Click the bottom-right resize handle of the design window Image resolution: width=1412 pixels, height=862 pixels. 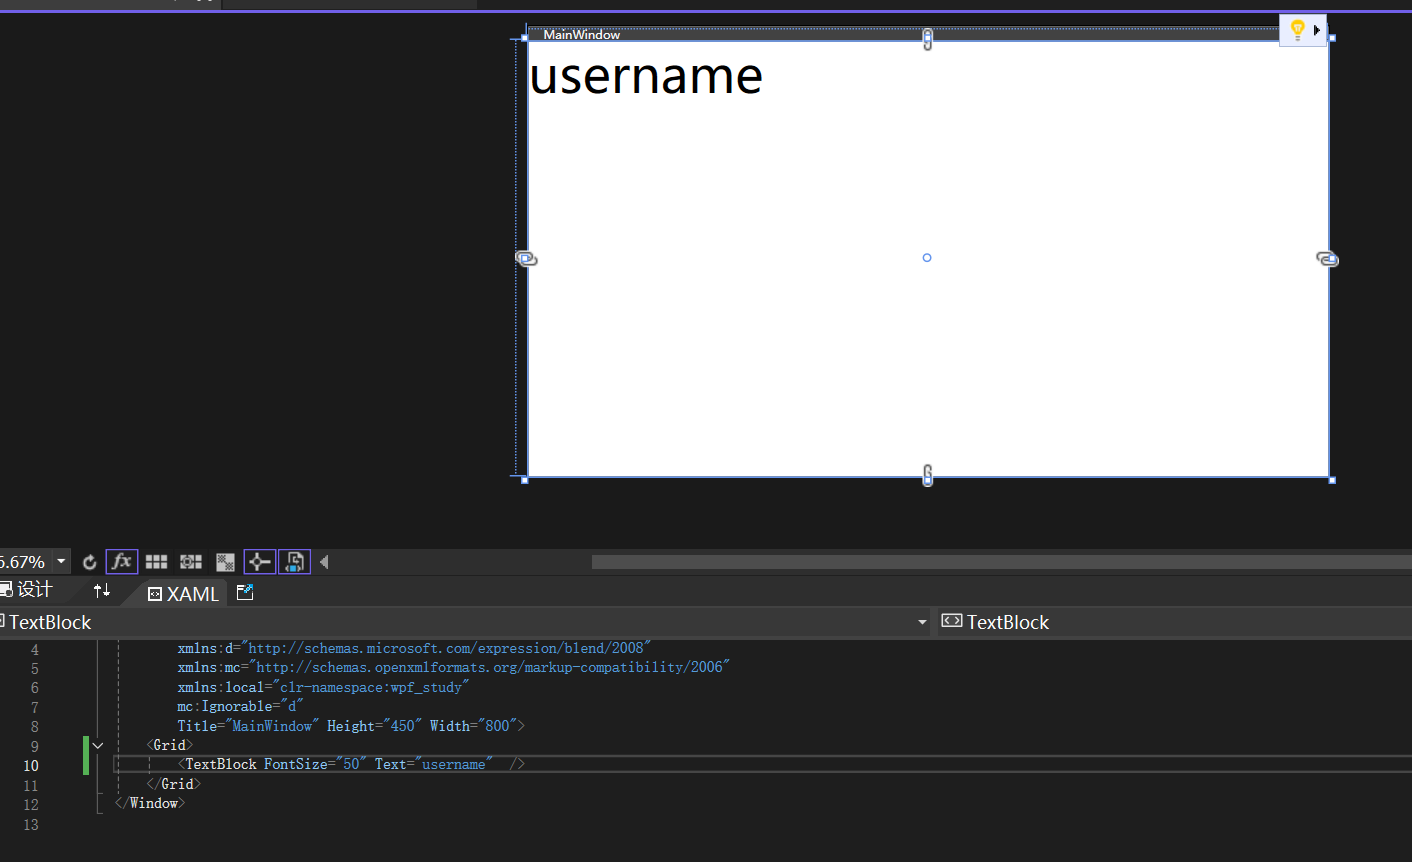1332,480
